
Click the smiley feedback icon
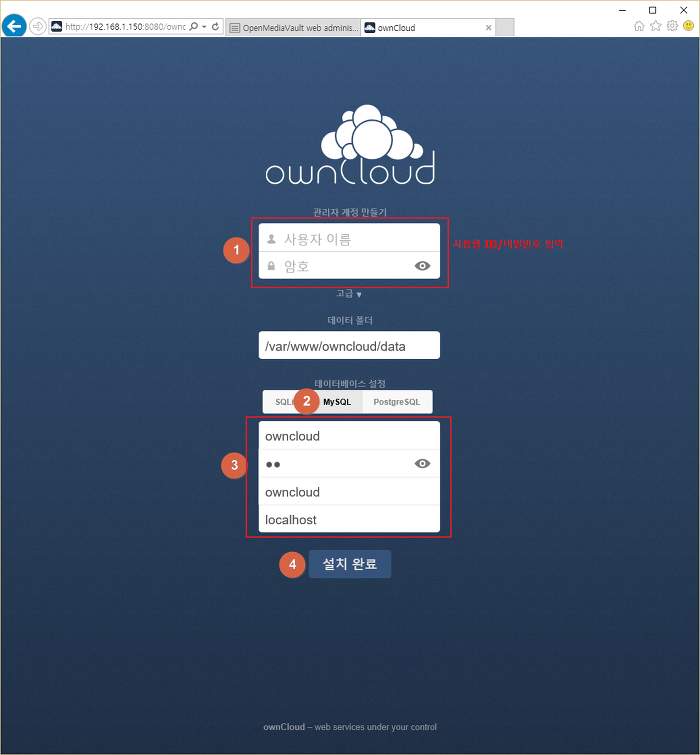688,26
